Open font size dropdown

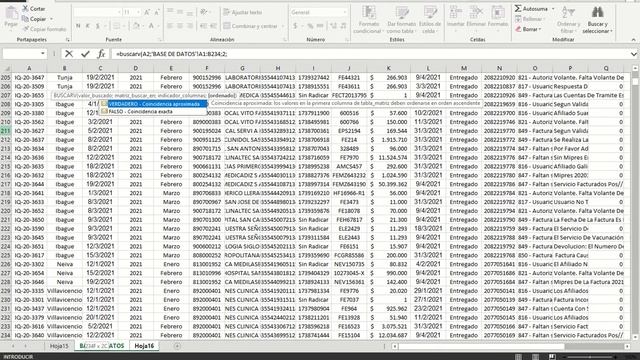138,13
